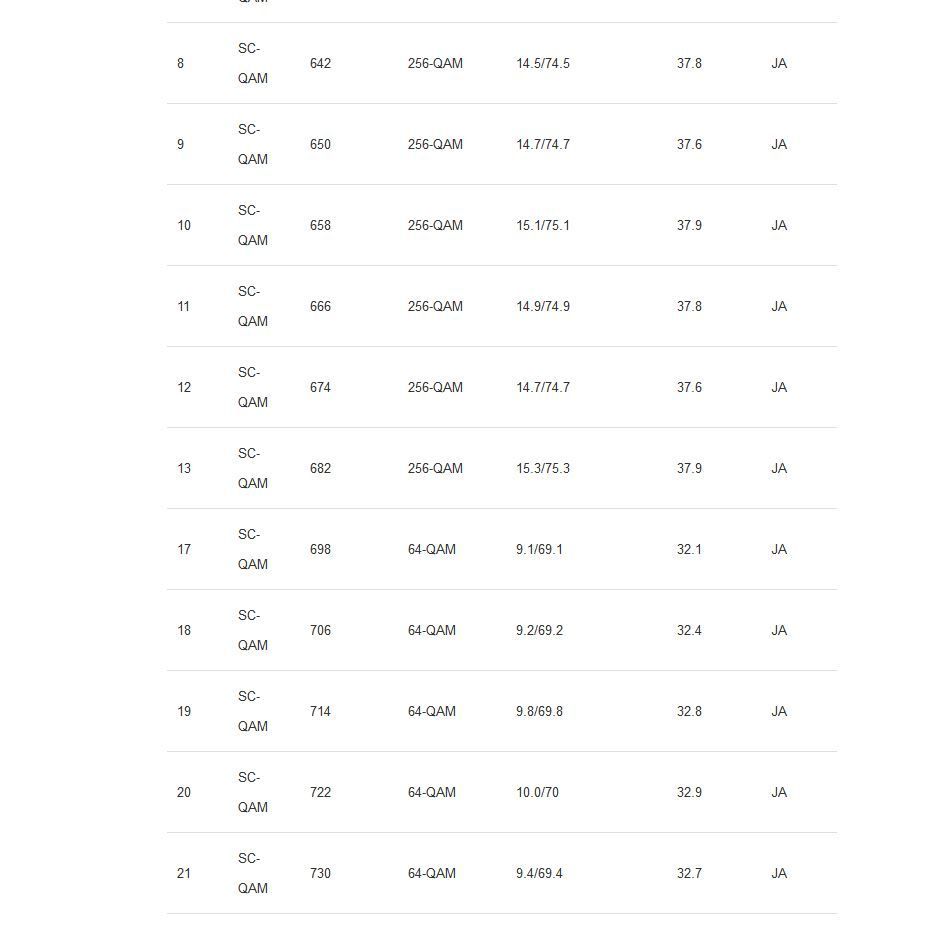Click the 14.5/74.5 power level value

click(543, 64)
